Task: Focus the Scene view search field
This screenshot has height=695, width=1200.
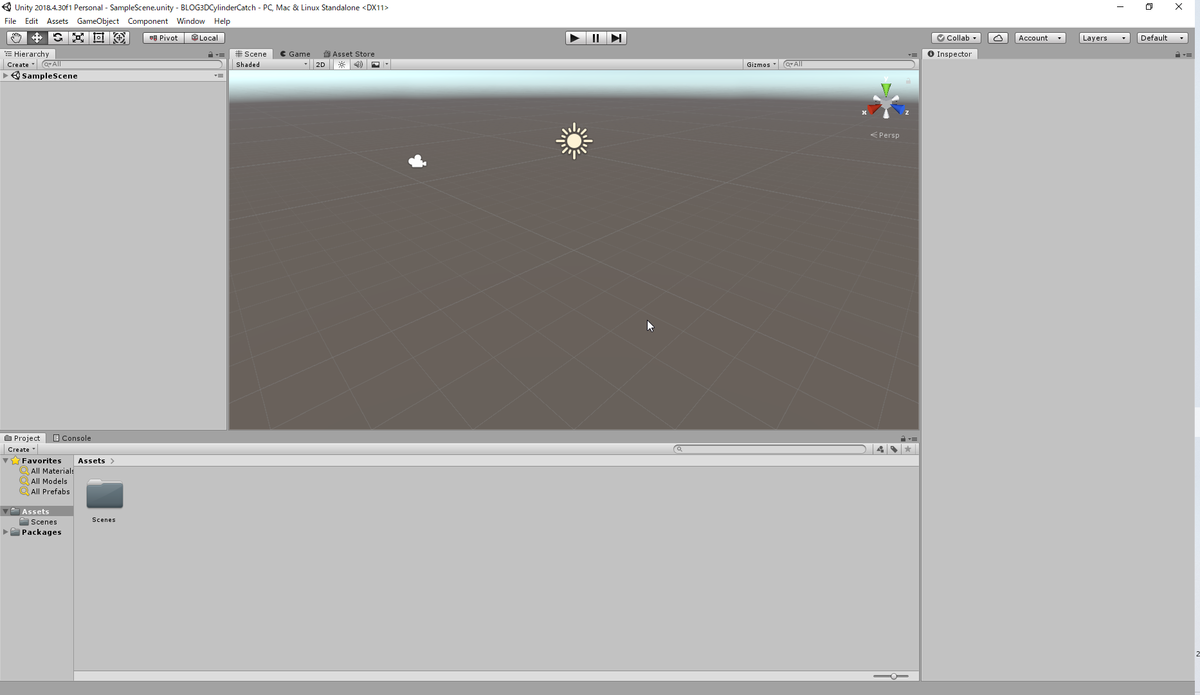Action: pos(849,64)
